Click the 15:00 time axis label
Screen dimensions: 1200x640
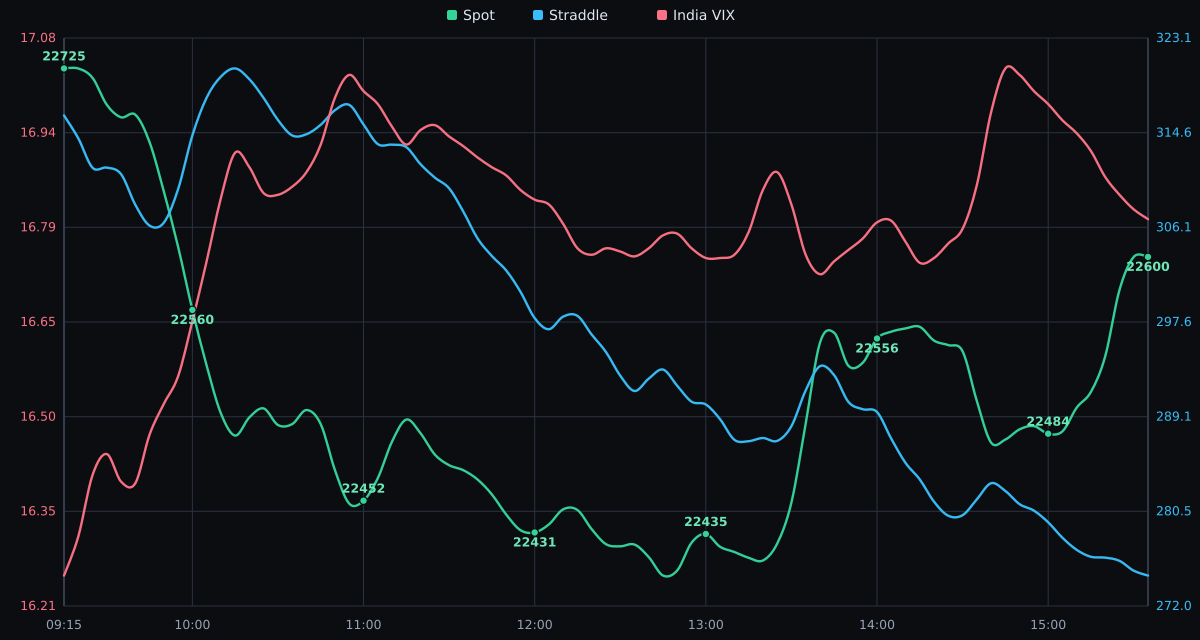(x=1048, y=625)
